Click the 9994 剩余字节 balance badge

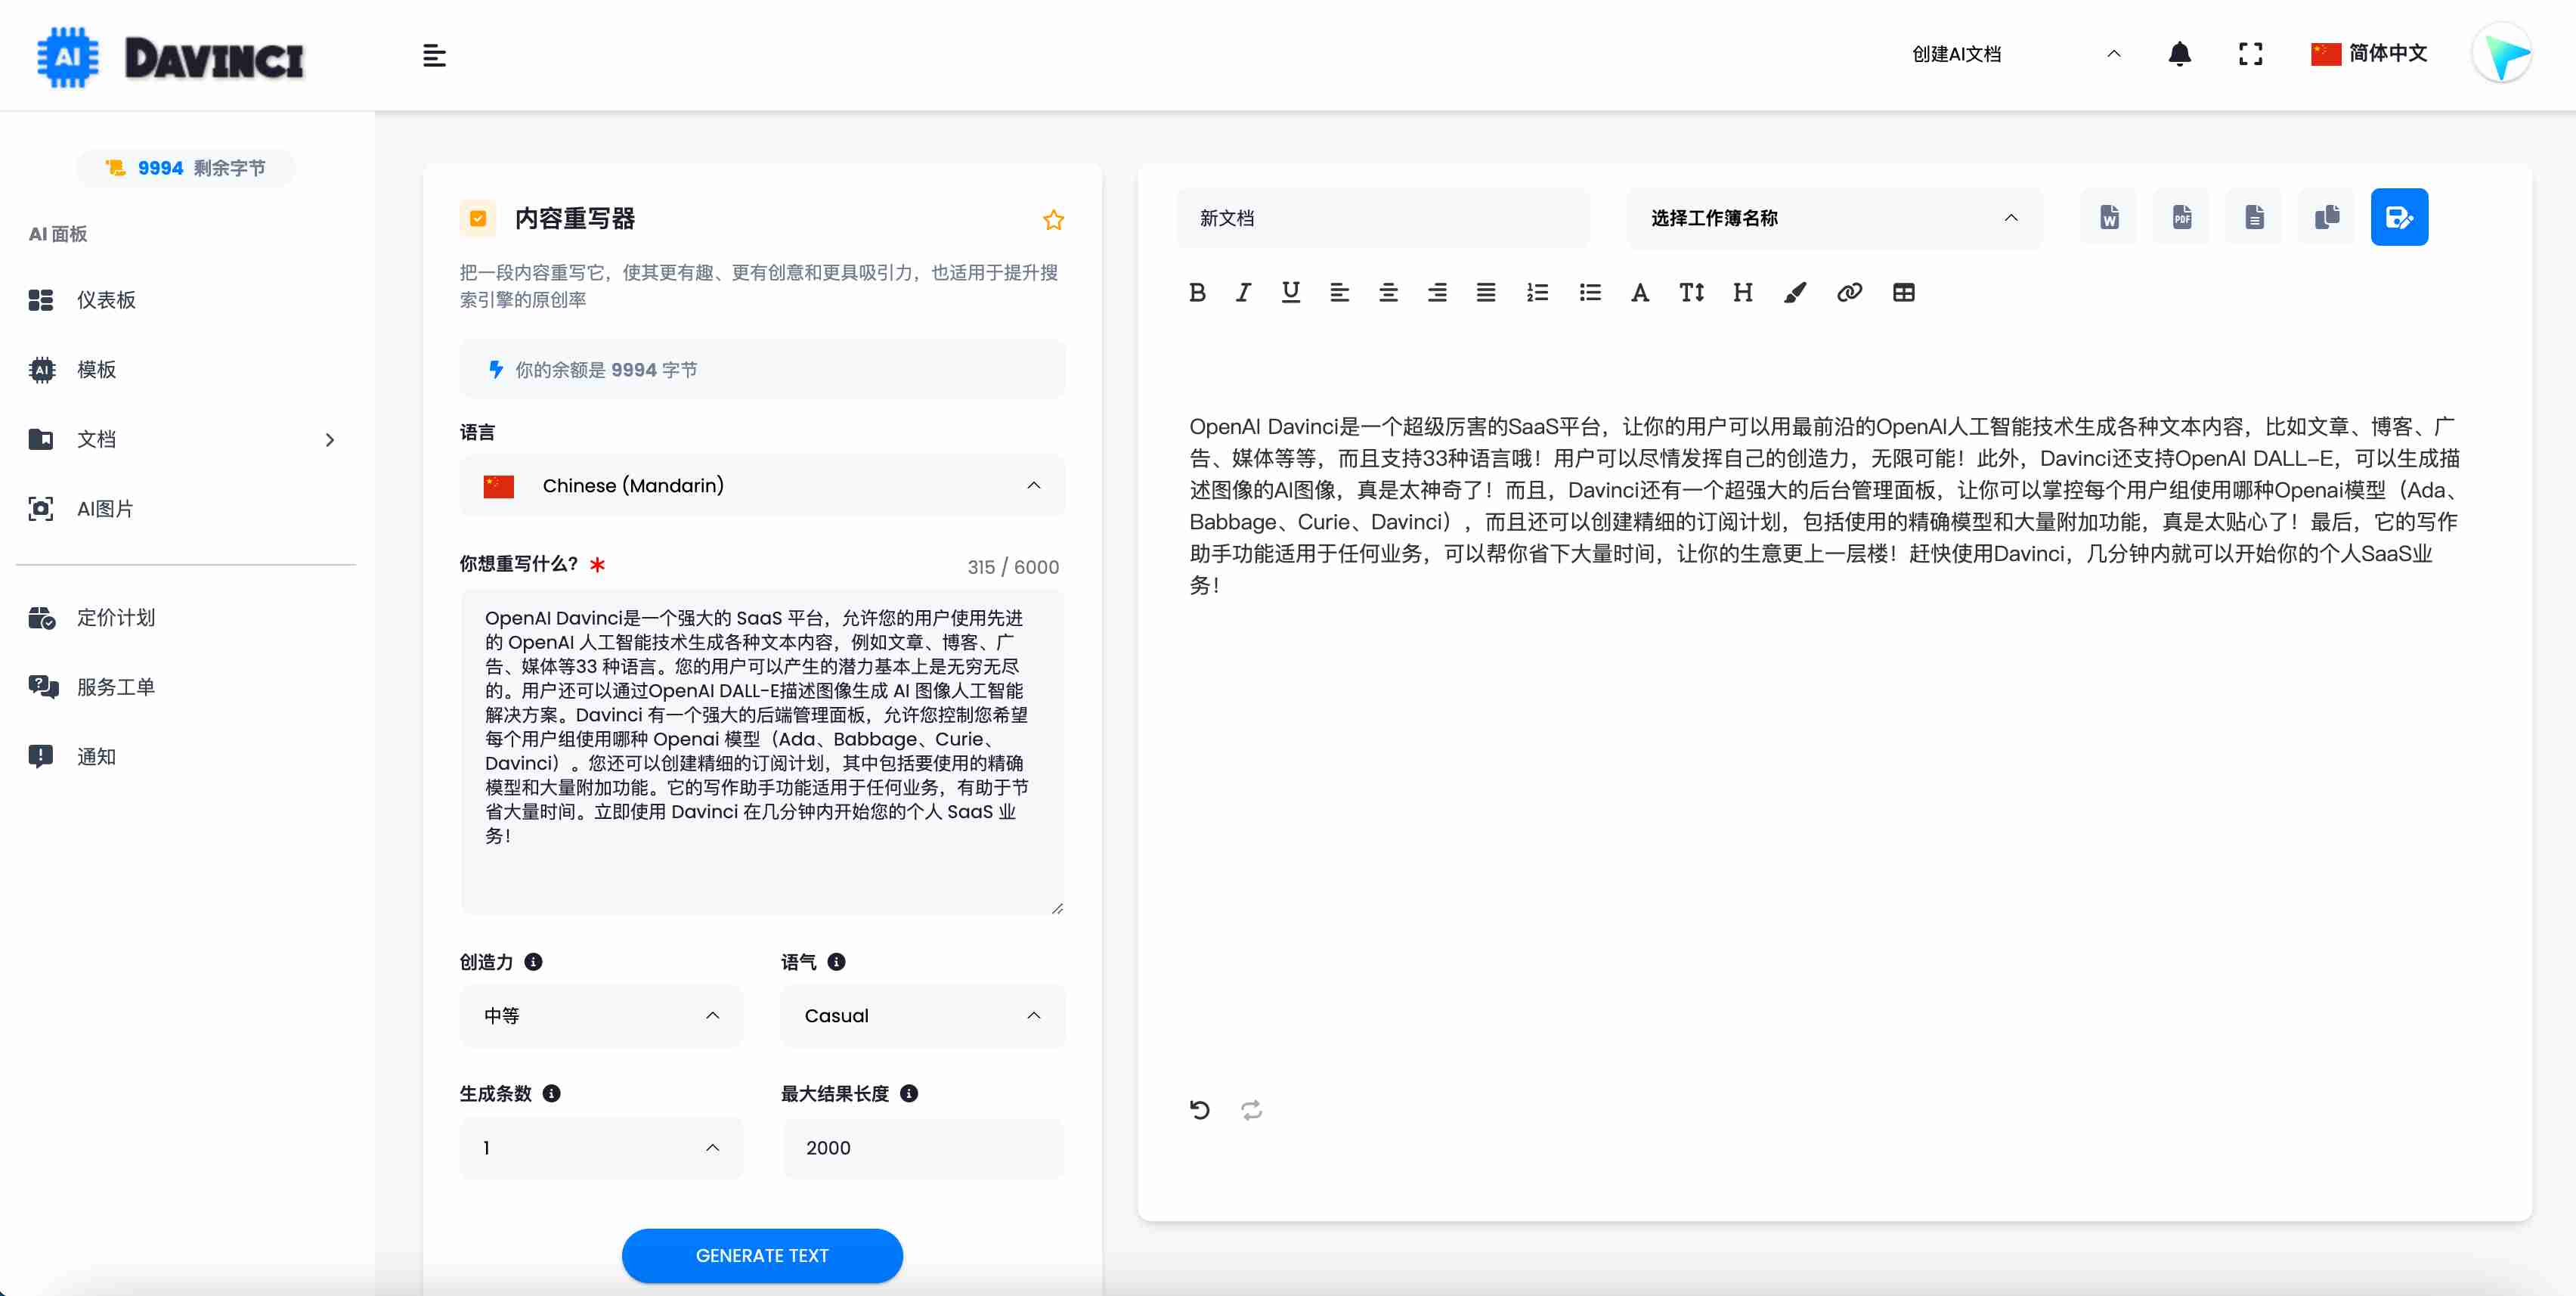[186, 168]
